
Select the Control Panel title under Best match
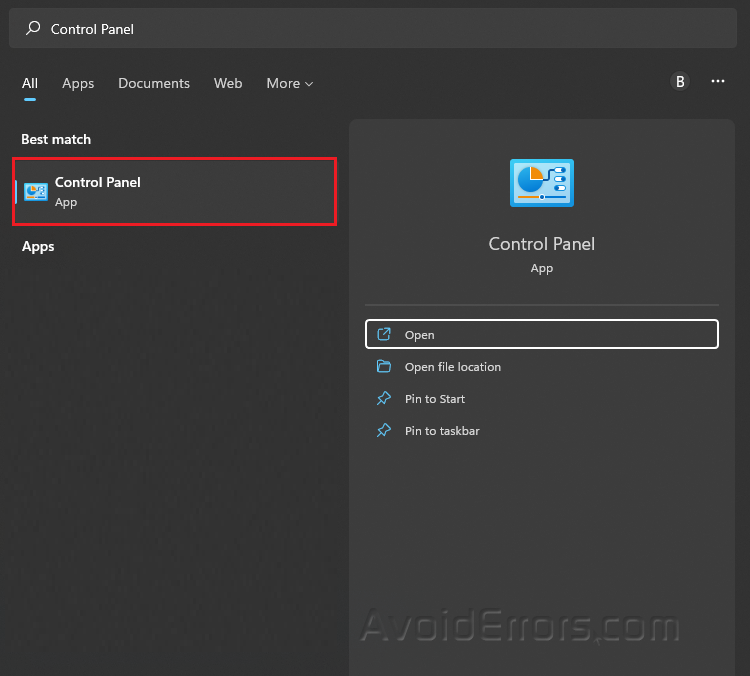pyautogui.click(x=98, y=182)
